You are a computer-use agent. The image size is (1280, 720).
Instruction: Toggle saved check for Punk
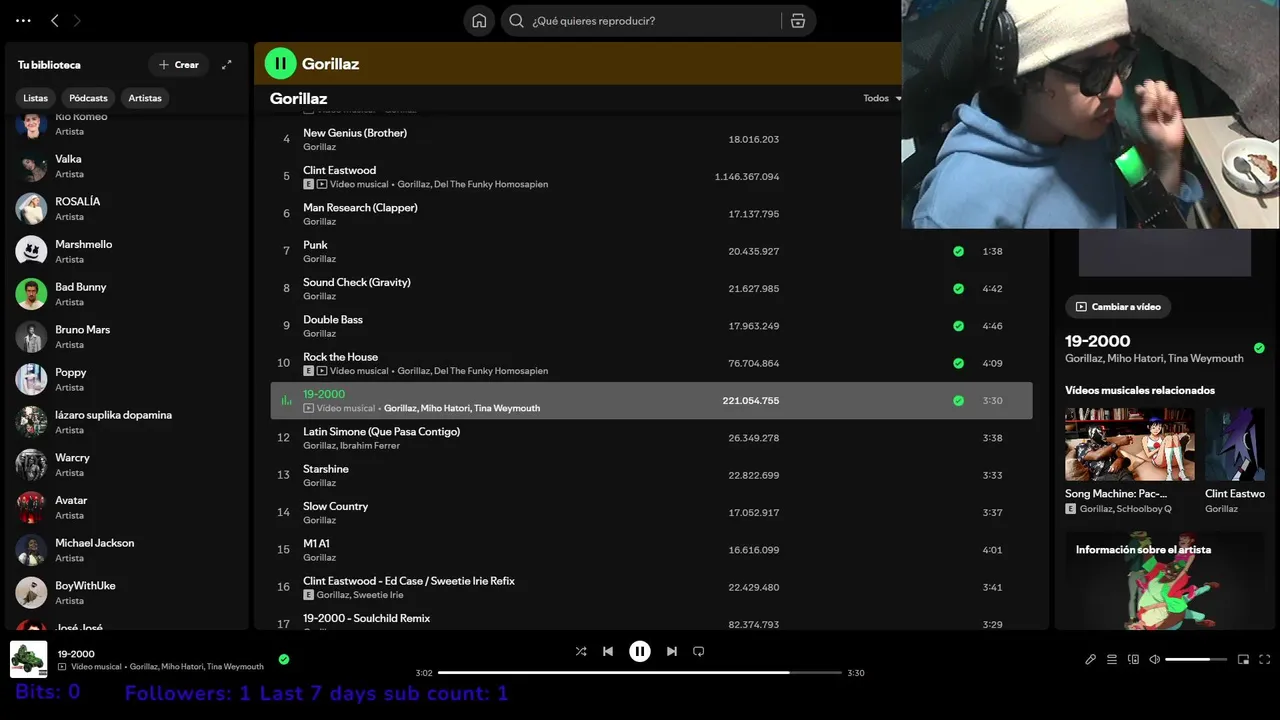(958, 251)
